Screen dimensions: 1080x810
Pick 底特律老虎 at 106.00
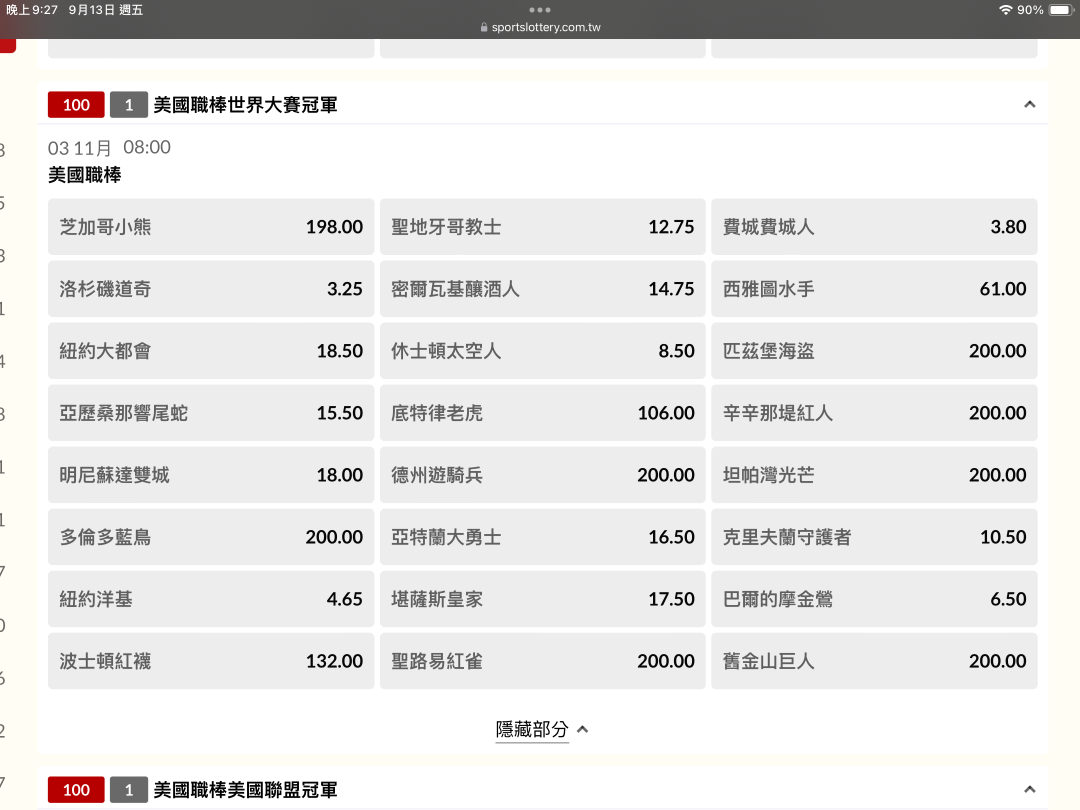click(543, 413)
